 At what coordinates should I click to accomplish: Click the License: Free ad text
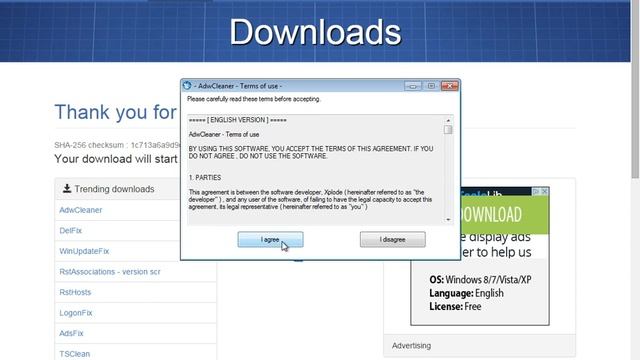coord(455,306)
